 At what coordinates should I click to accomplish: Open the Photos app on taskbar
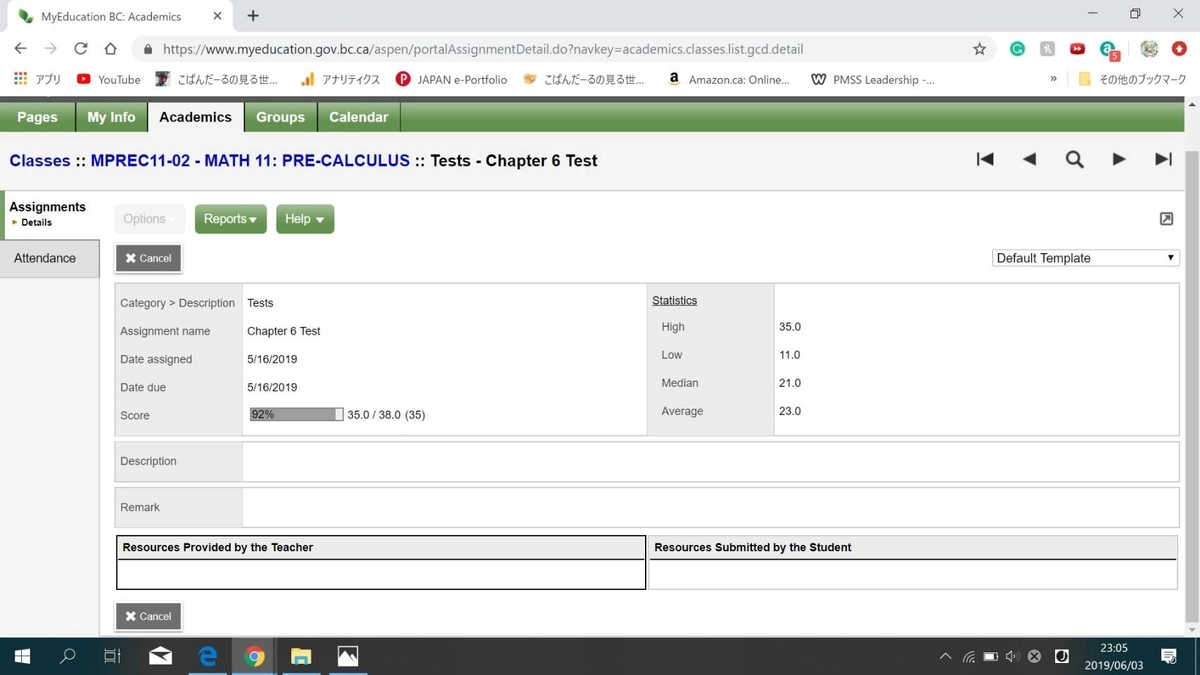(x=347, y=656)
